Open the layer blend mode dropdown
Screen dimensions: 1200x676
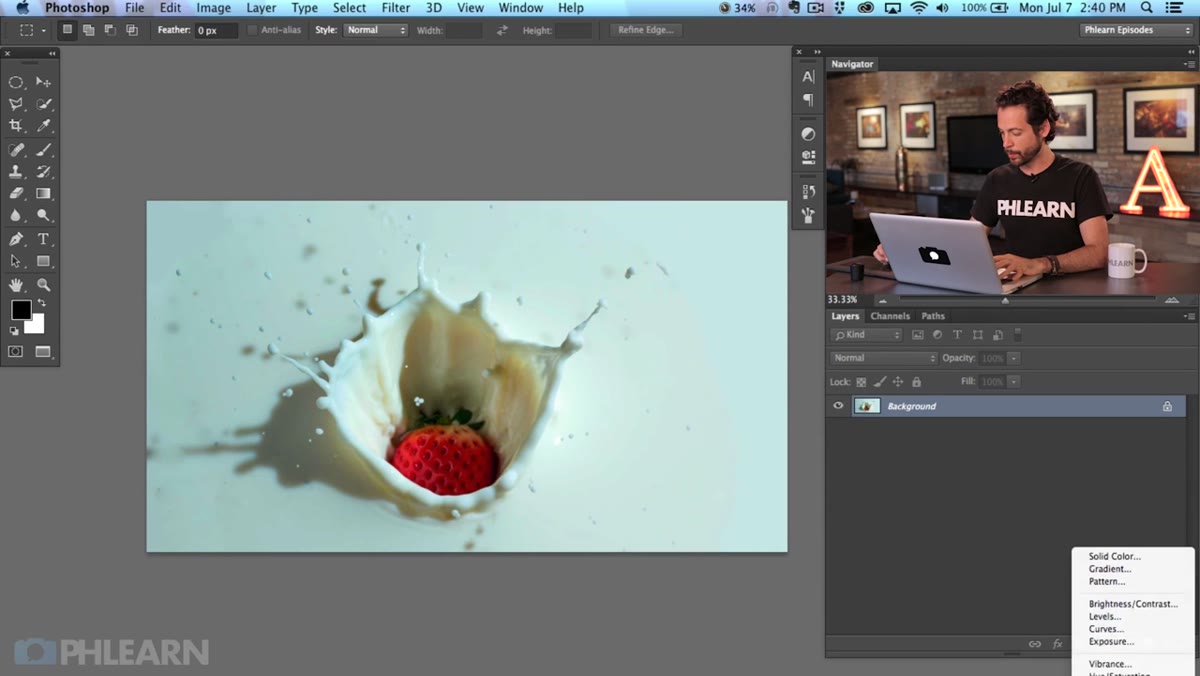884,358
